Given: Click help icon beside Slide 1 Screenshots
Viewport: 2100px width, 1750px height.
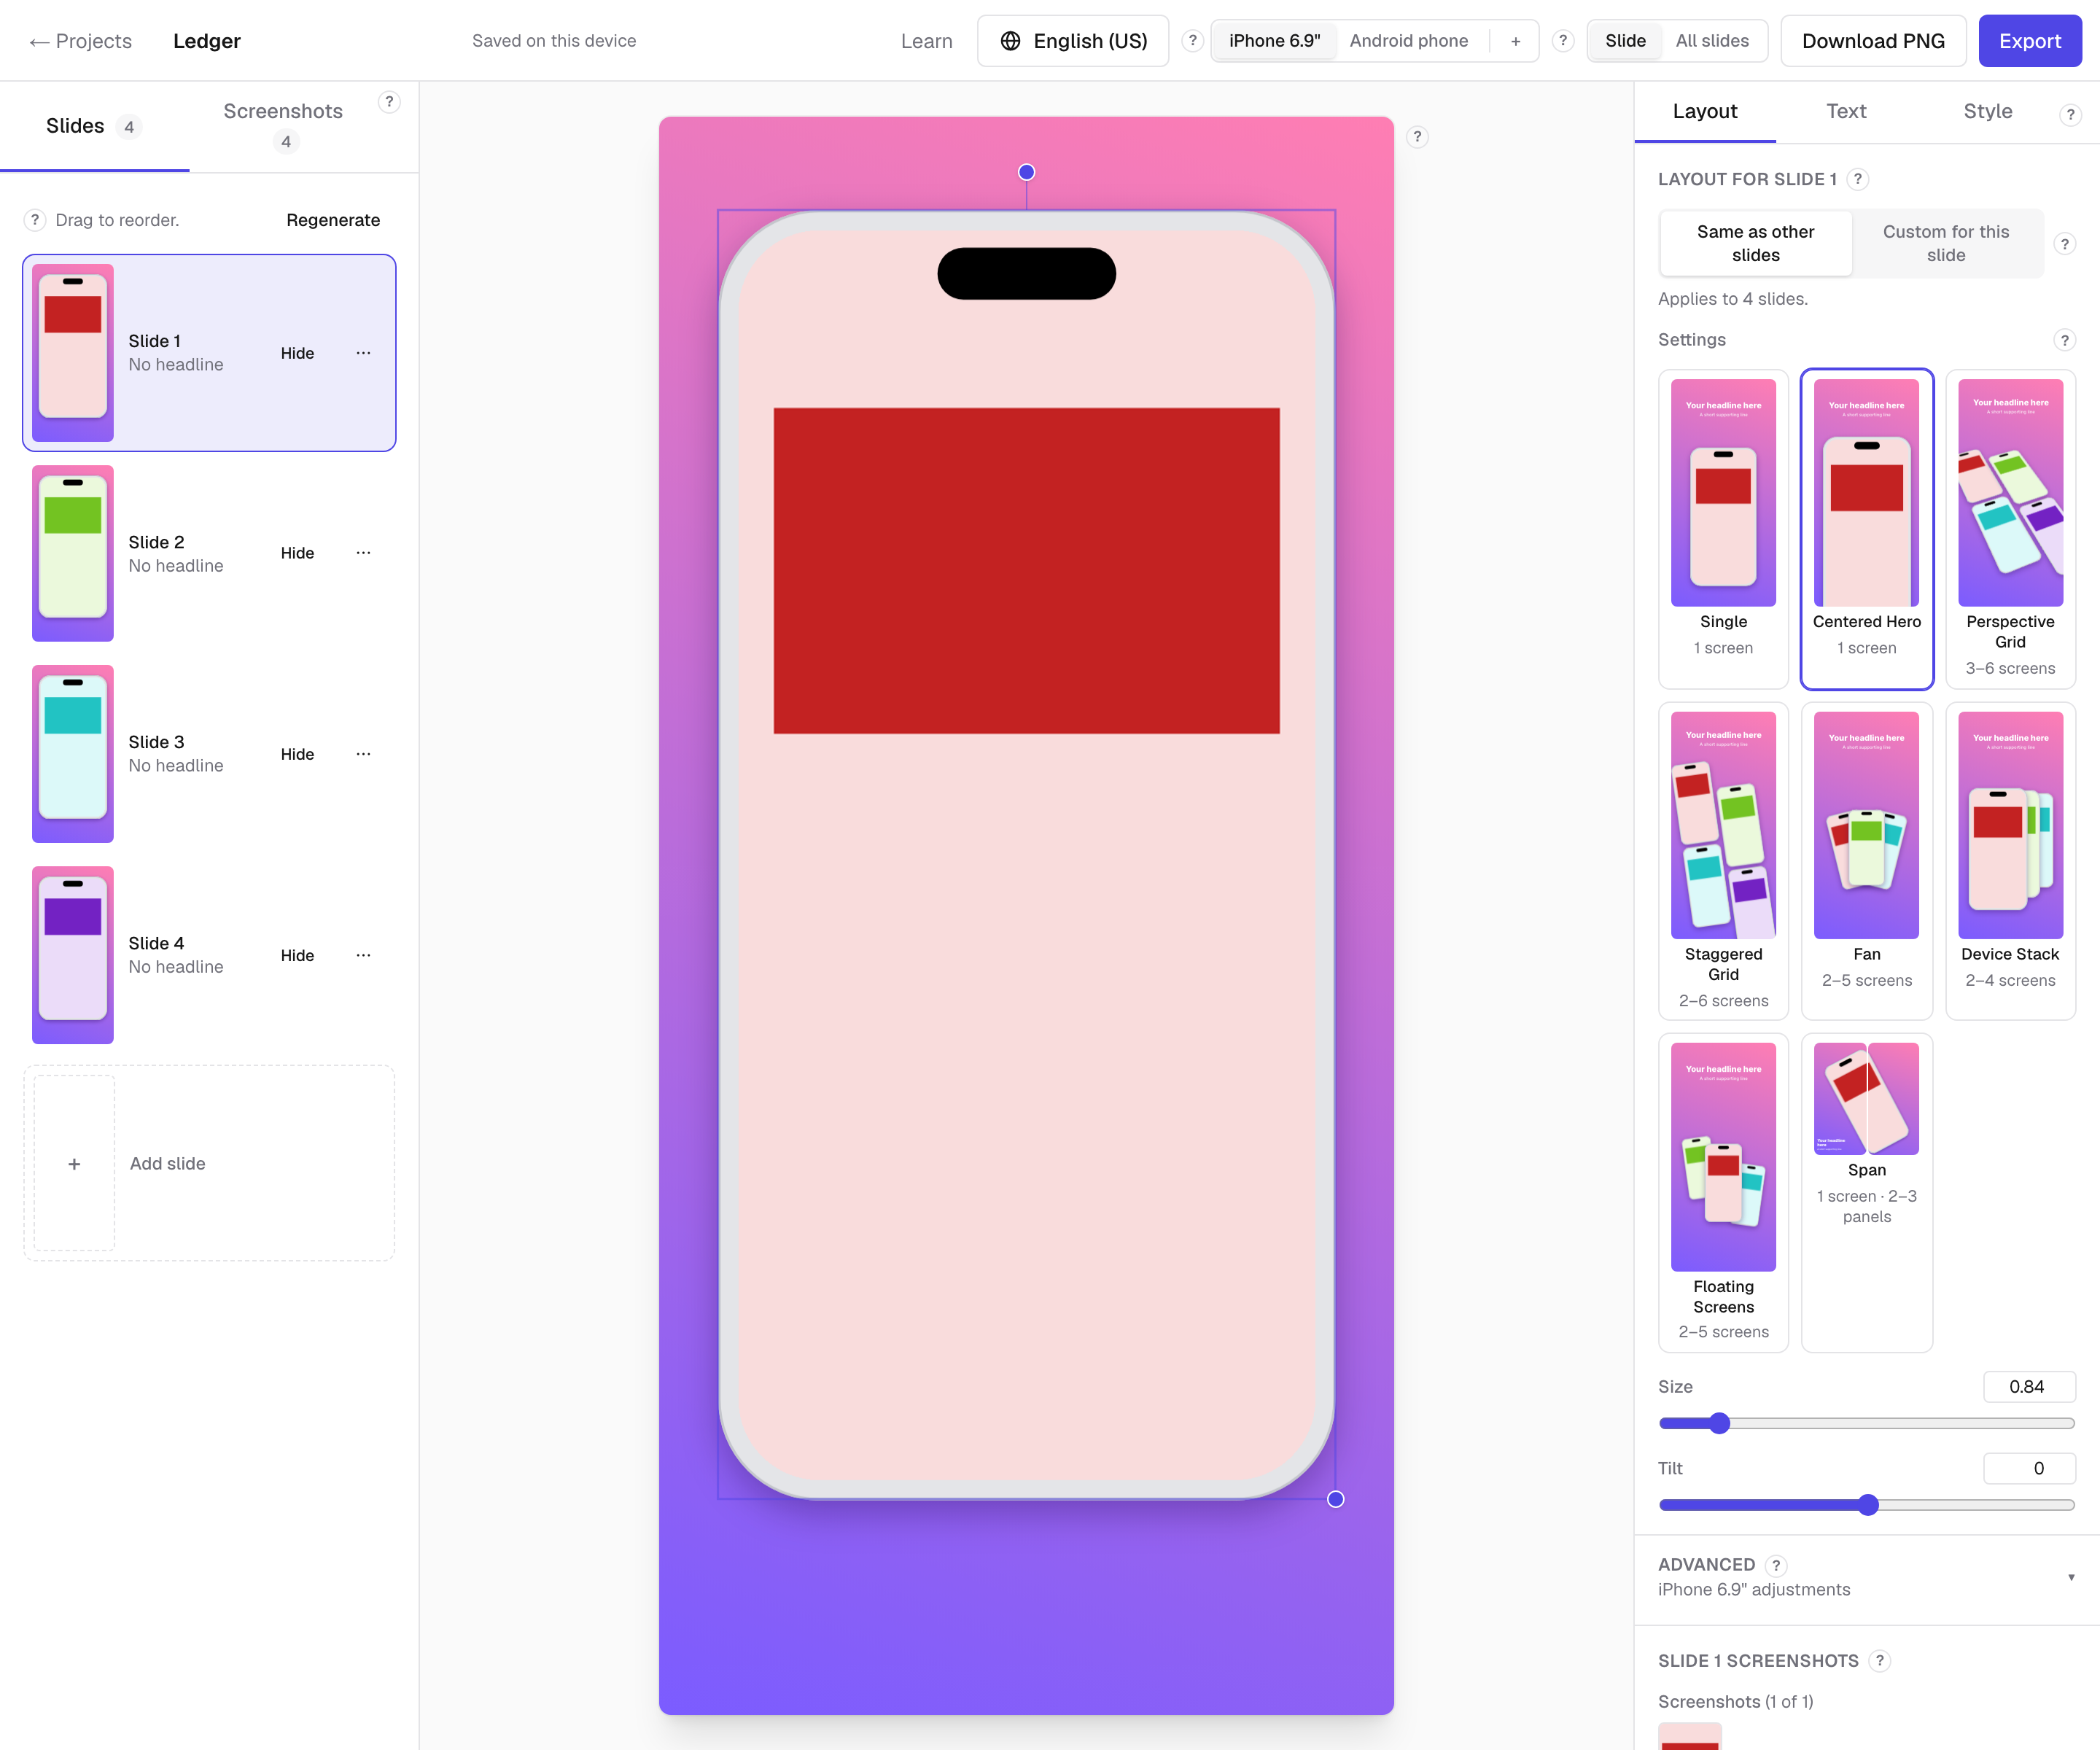Looking at the screenshot, I should point(1880,1661).
